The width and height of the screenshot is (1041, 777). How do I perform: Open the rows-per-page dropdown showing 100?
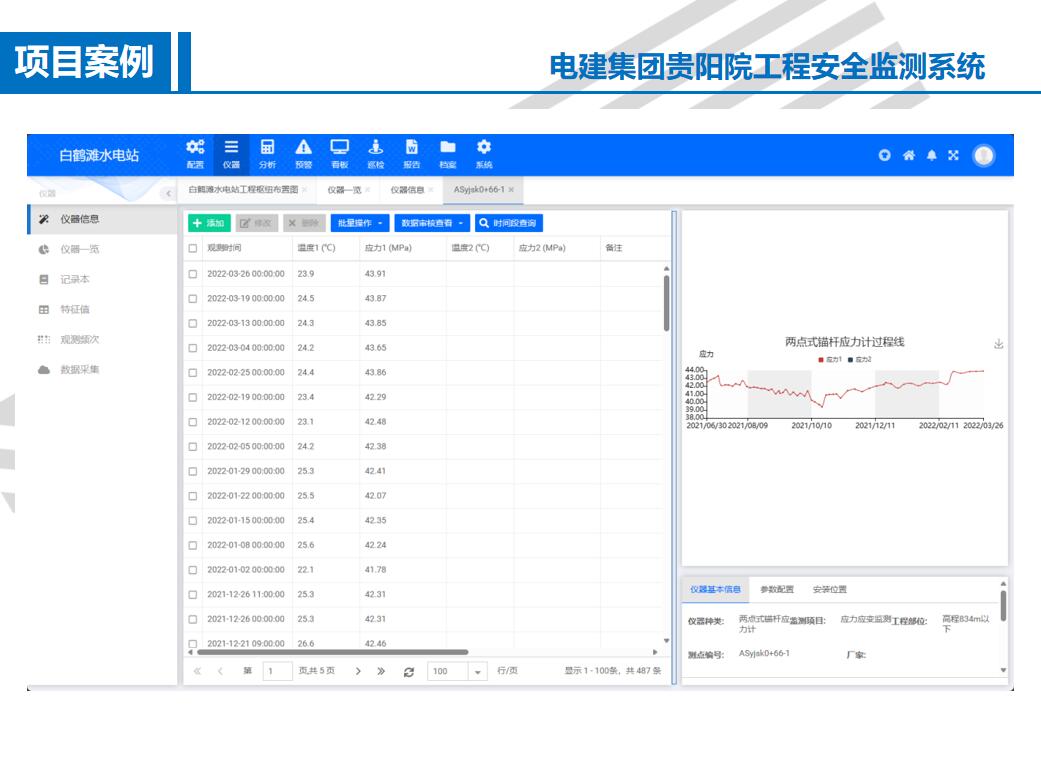[x=477, y=672]
